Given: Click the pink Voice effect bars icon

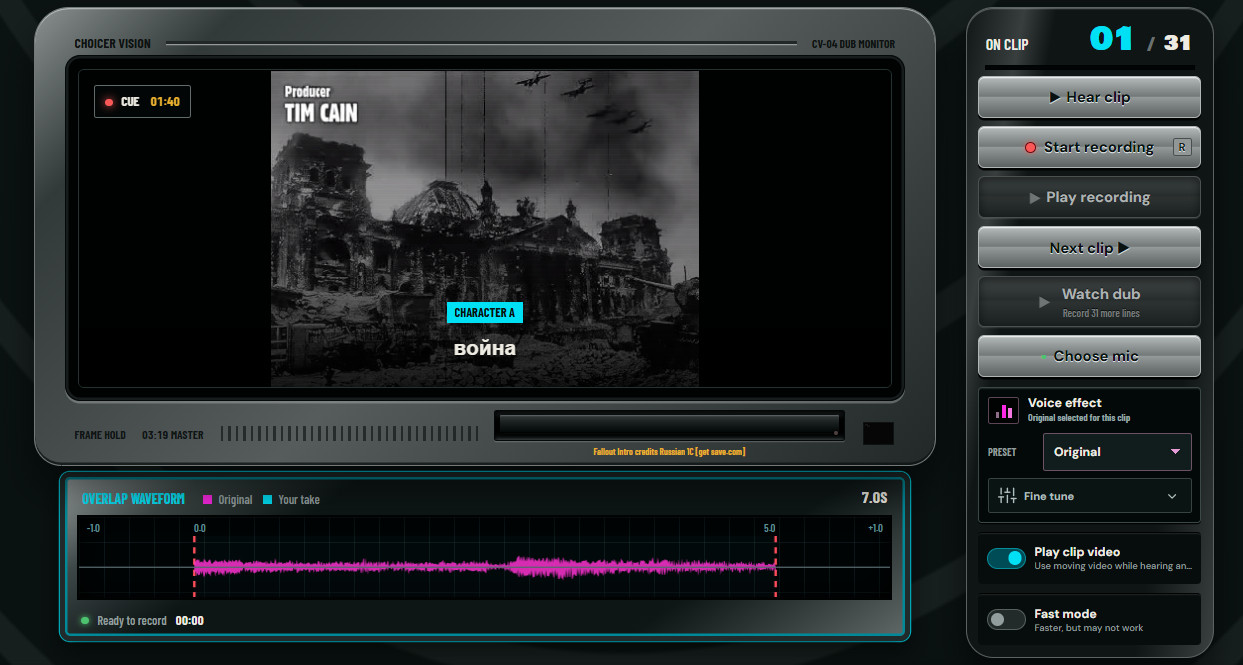Looking at the screenshot, I should pos(1003,411).
